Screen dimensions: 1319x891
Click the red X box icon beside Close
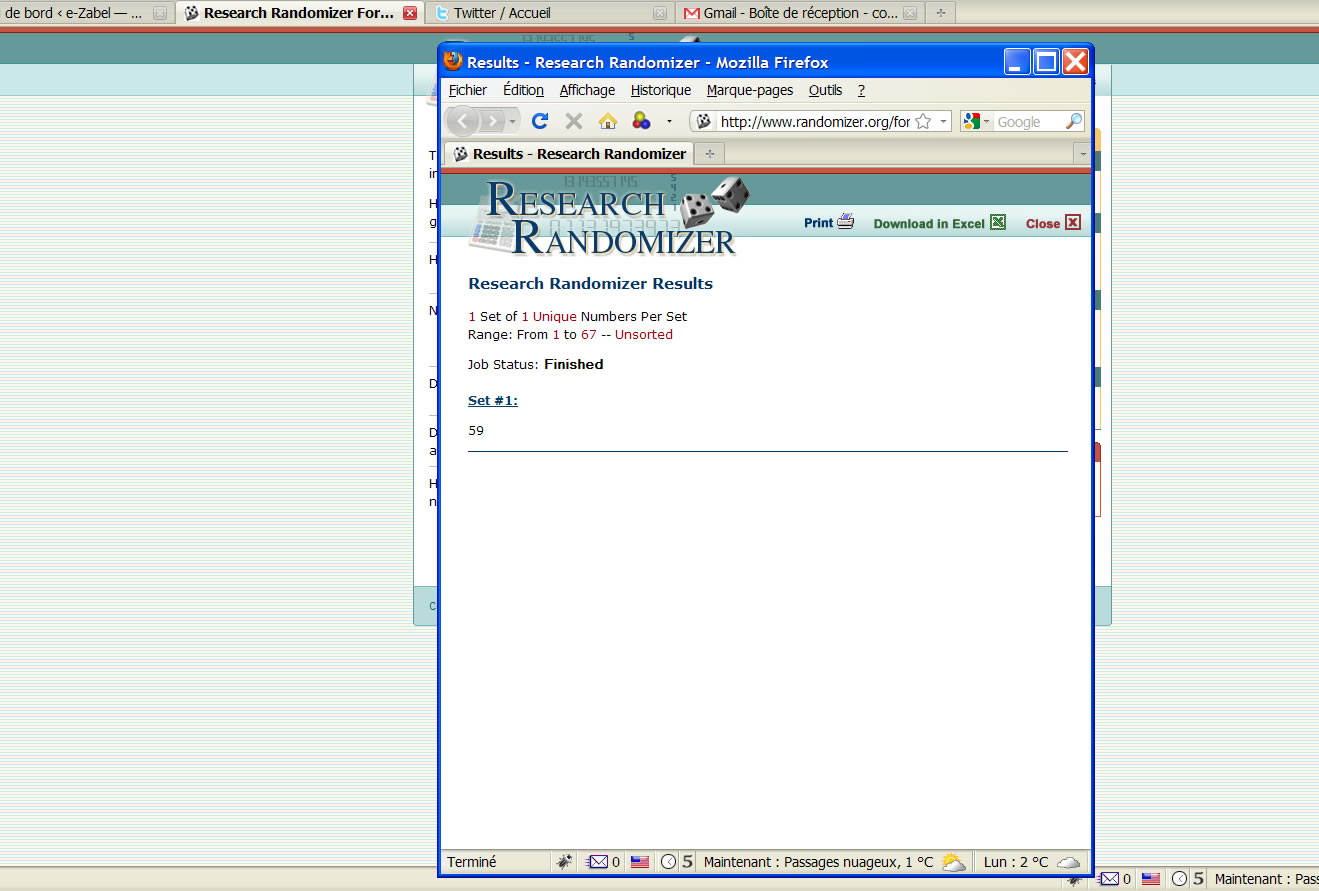[1073, 222]
